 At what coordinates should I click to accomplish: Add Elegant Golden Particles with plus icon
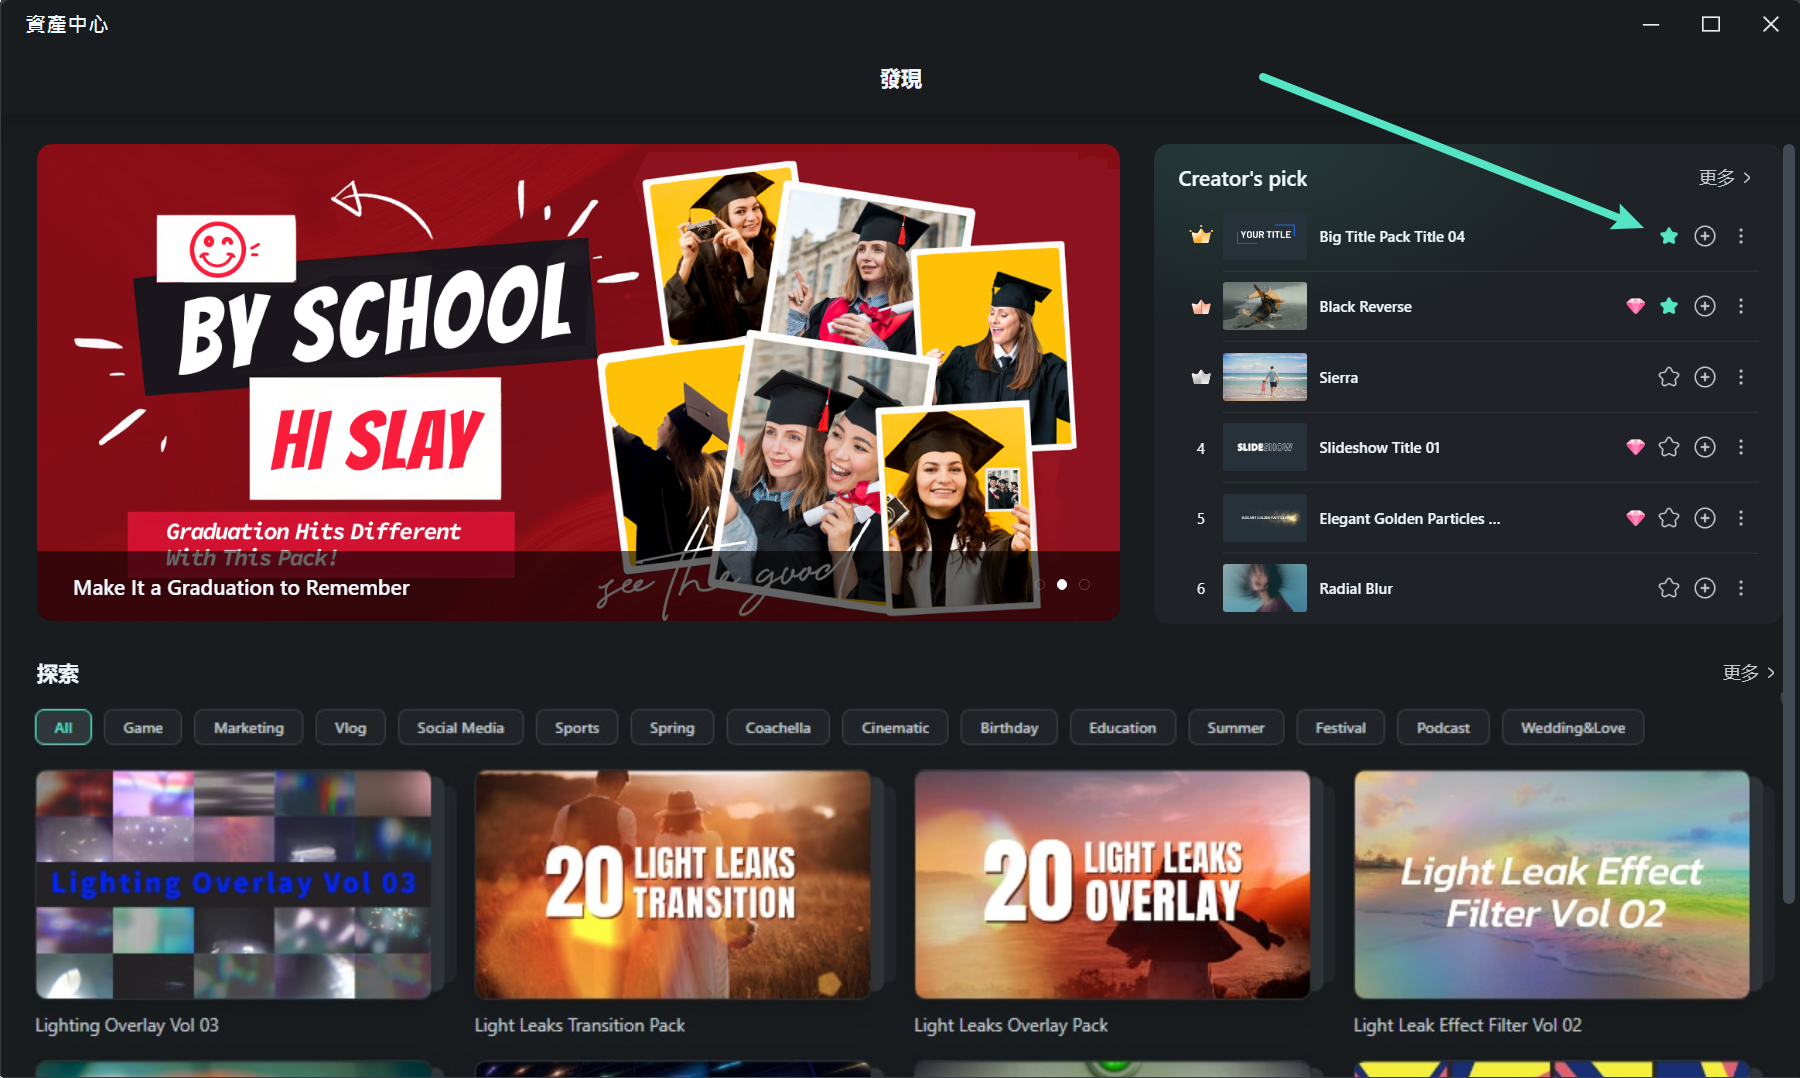pos(1705,518)
